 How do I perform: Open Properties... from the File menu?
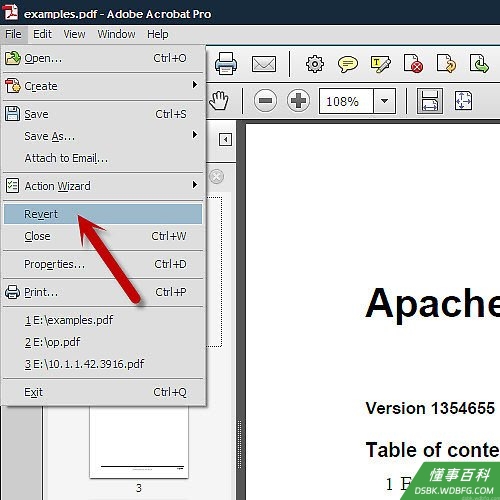[x=103, y=264]
